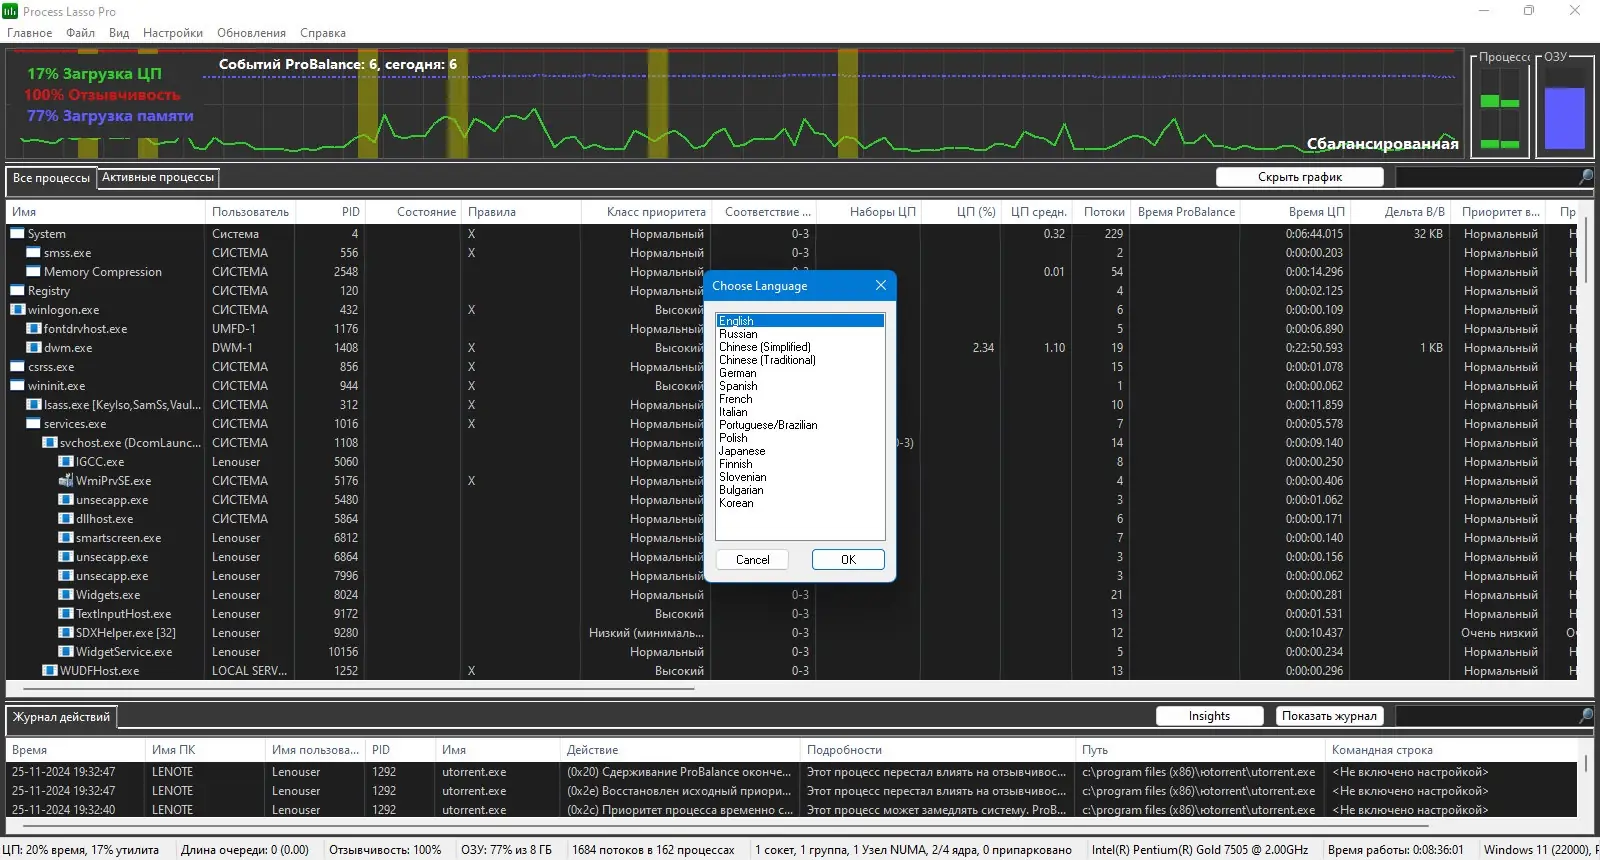Click the csrss.exe process icon
Screen dimensions: 1600x860
point(17,367)
